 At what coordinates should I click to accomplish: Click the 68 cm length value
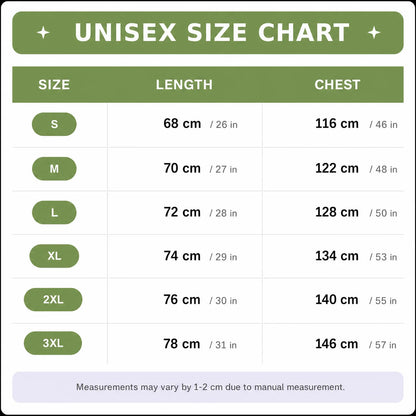pos(182,124)
